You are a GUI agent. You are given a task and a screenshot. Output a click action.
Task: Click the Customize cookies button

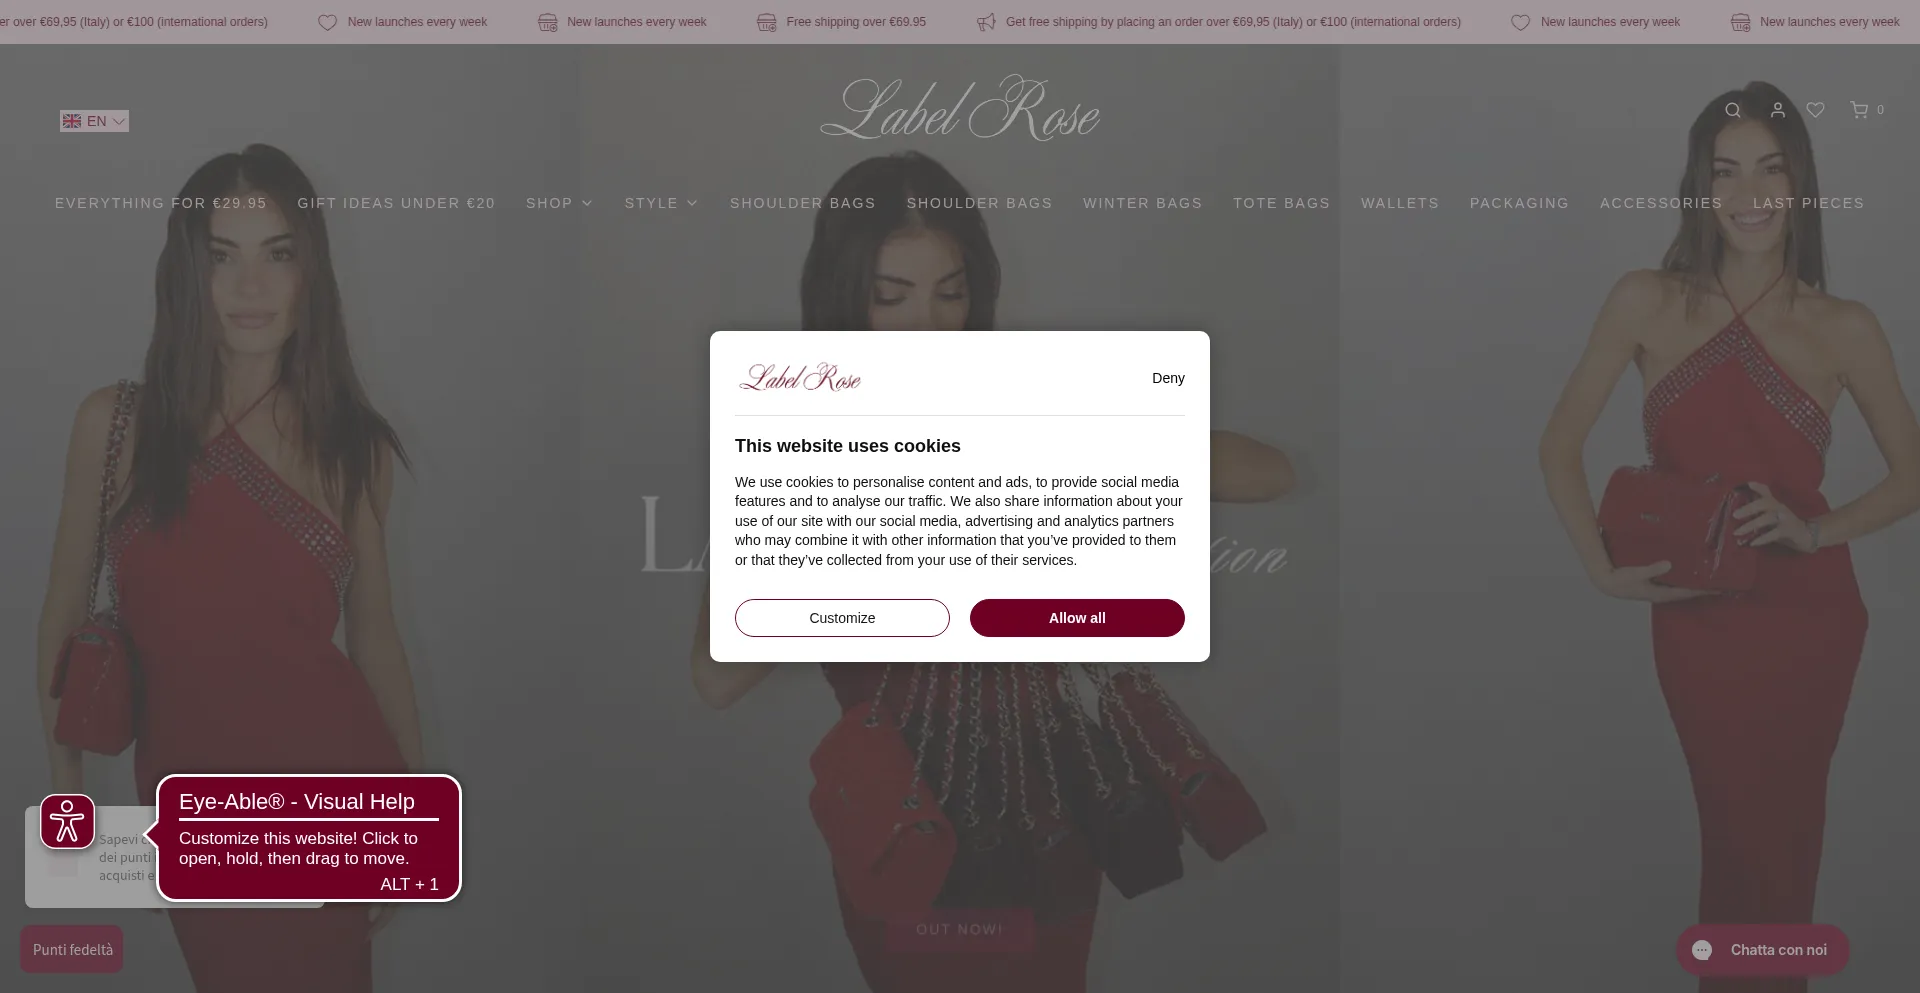[842, 618]
